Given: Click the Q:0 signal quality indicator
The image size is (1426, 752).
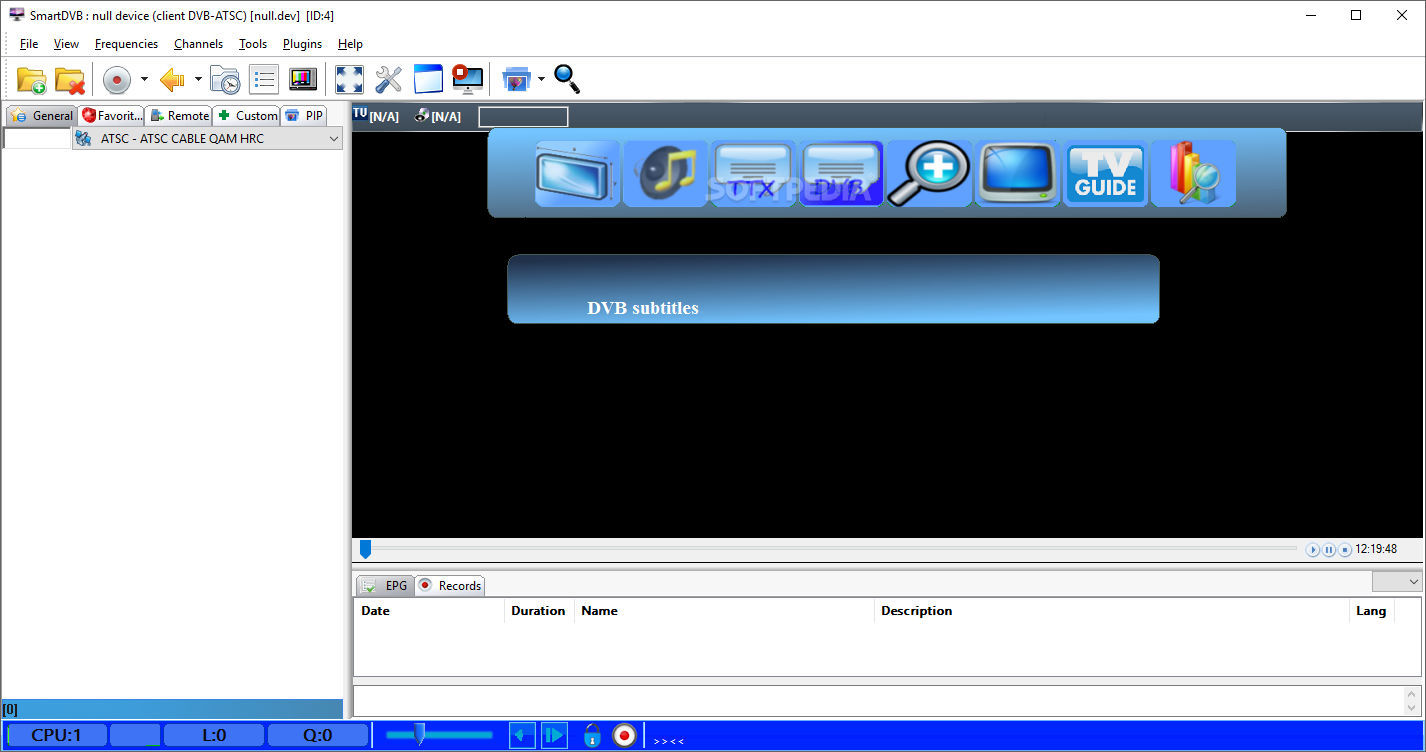Looking at the screenshot, I should (x=318, y=736).
